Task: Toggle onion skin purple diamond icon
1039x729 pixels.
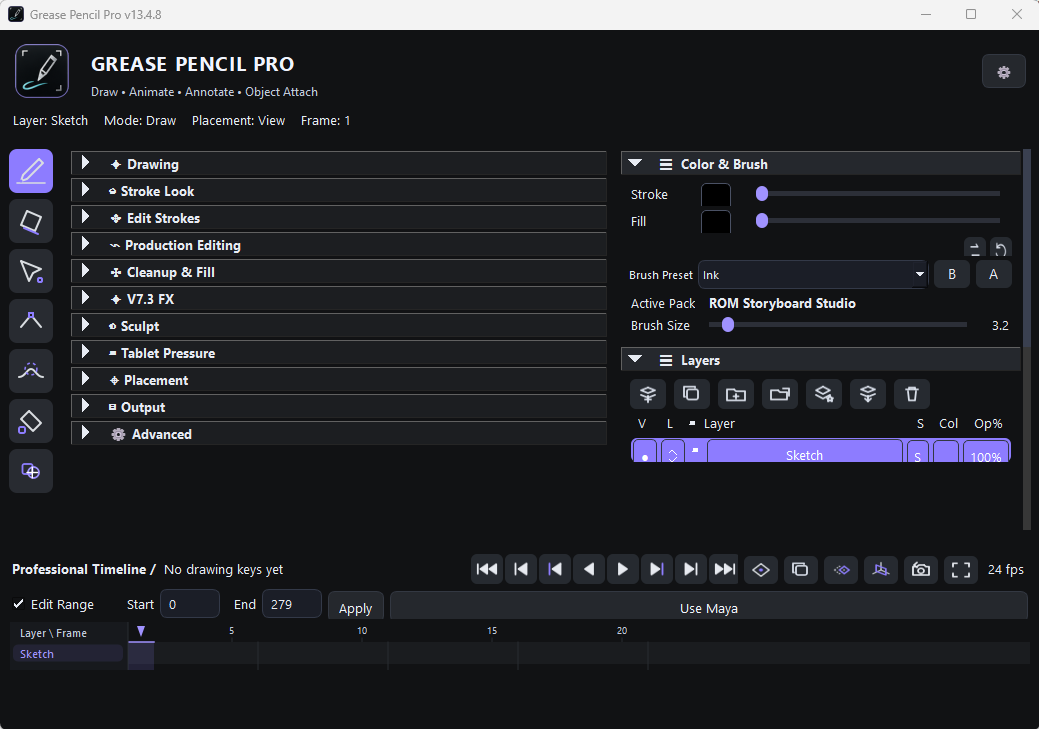Action: point(841,569)
